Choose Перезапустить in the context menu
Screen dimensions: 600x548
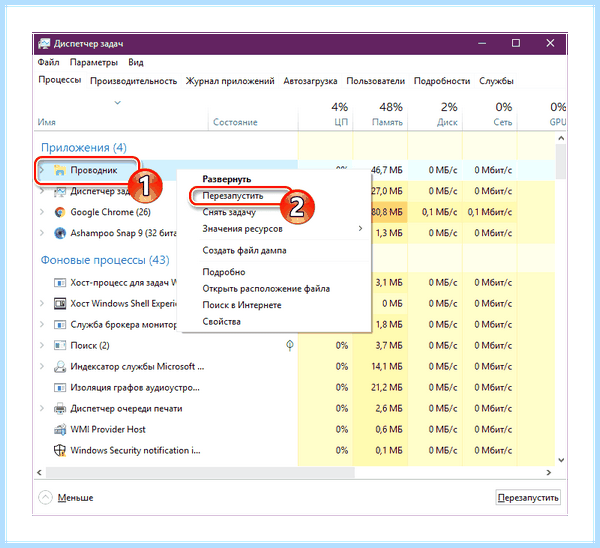point(233,196)
